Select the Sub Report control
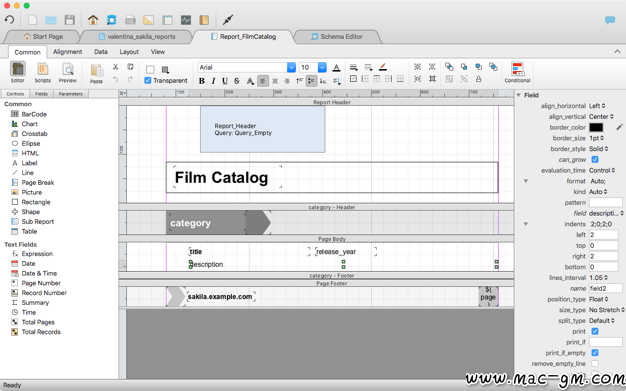 (x=38, y=222)
